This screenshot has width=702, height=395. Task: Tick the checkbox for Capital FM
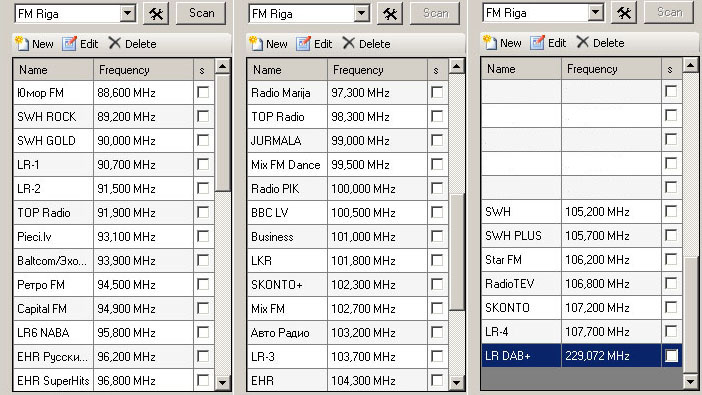203,309
